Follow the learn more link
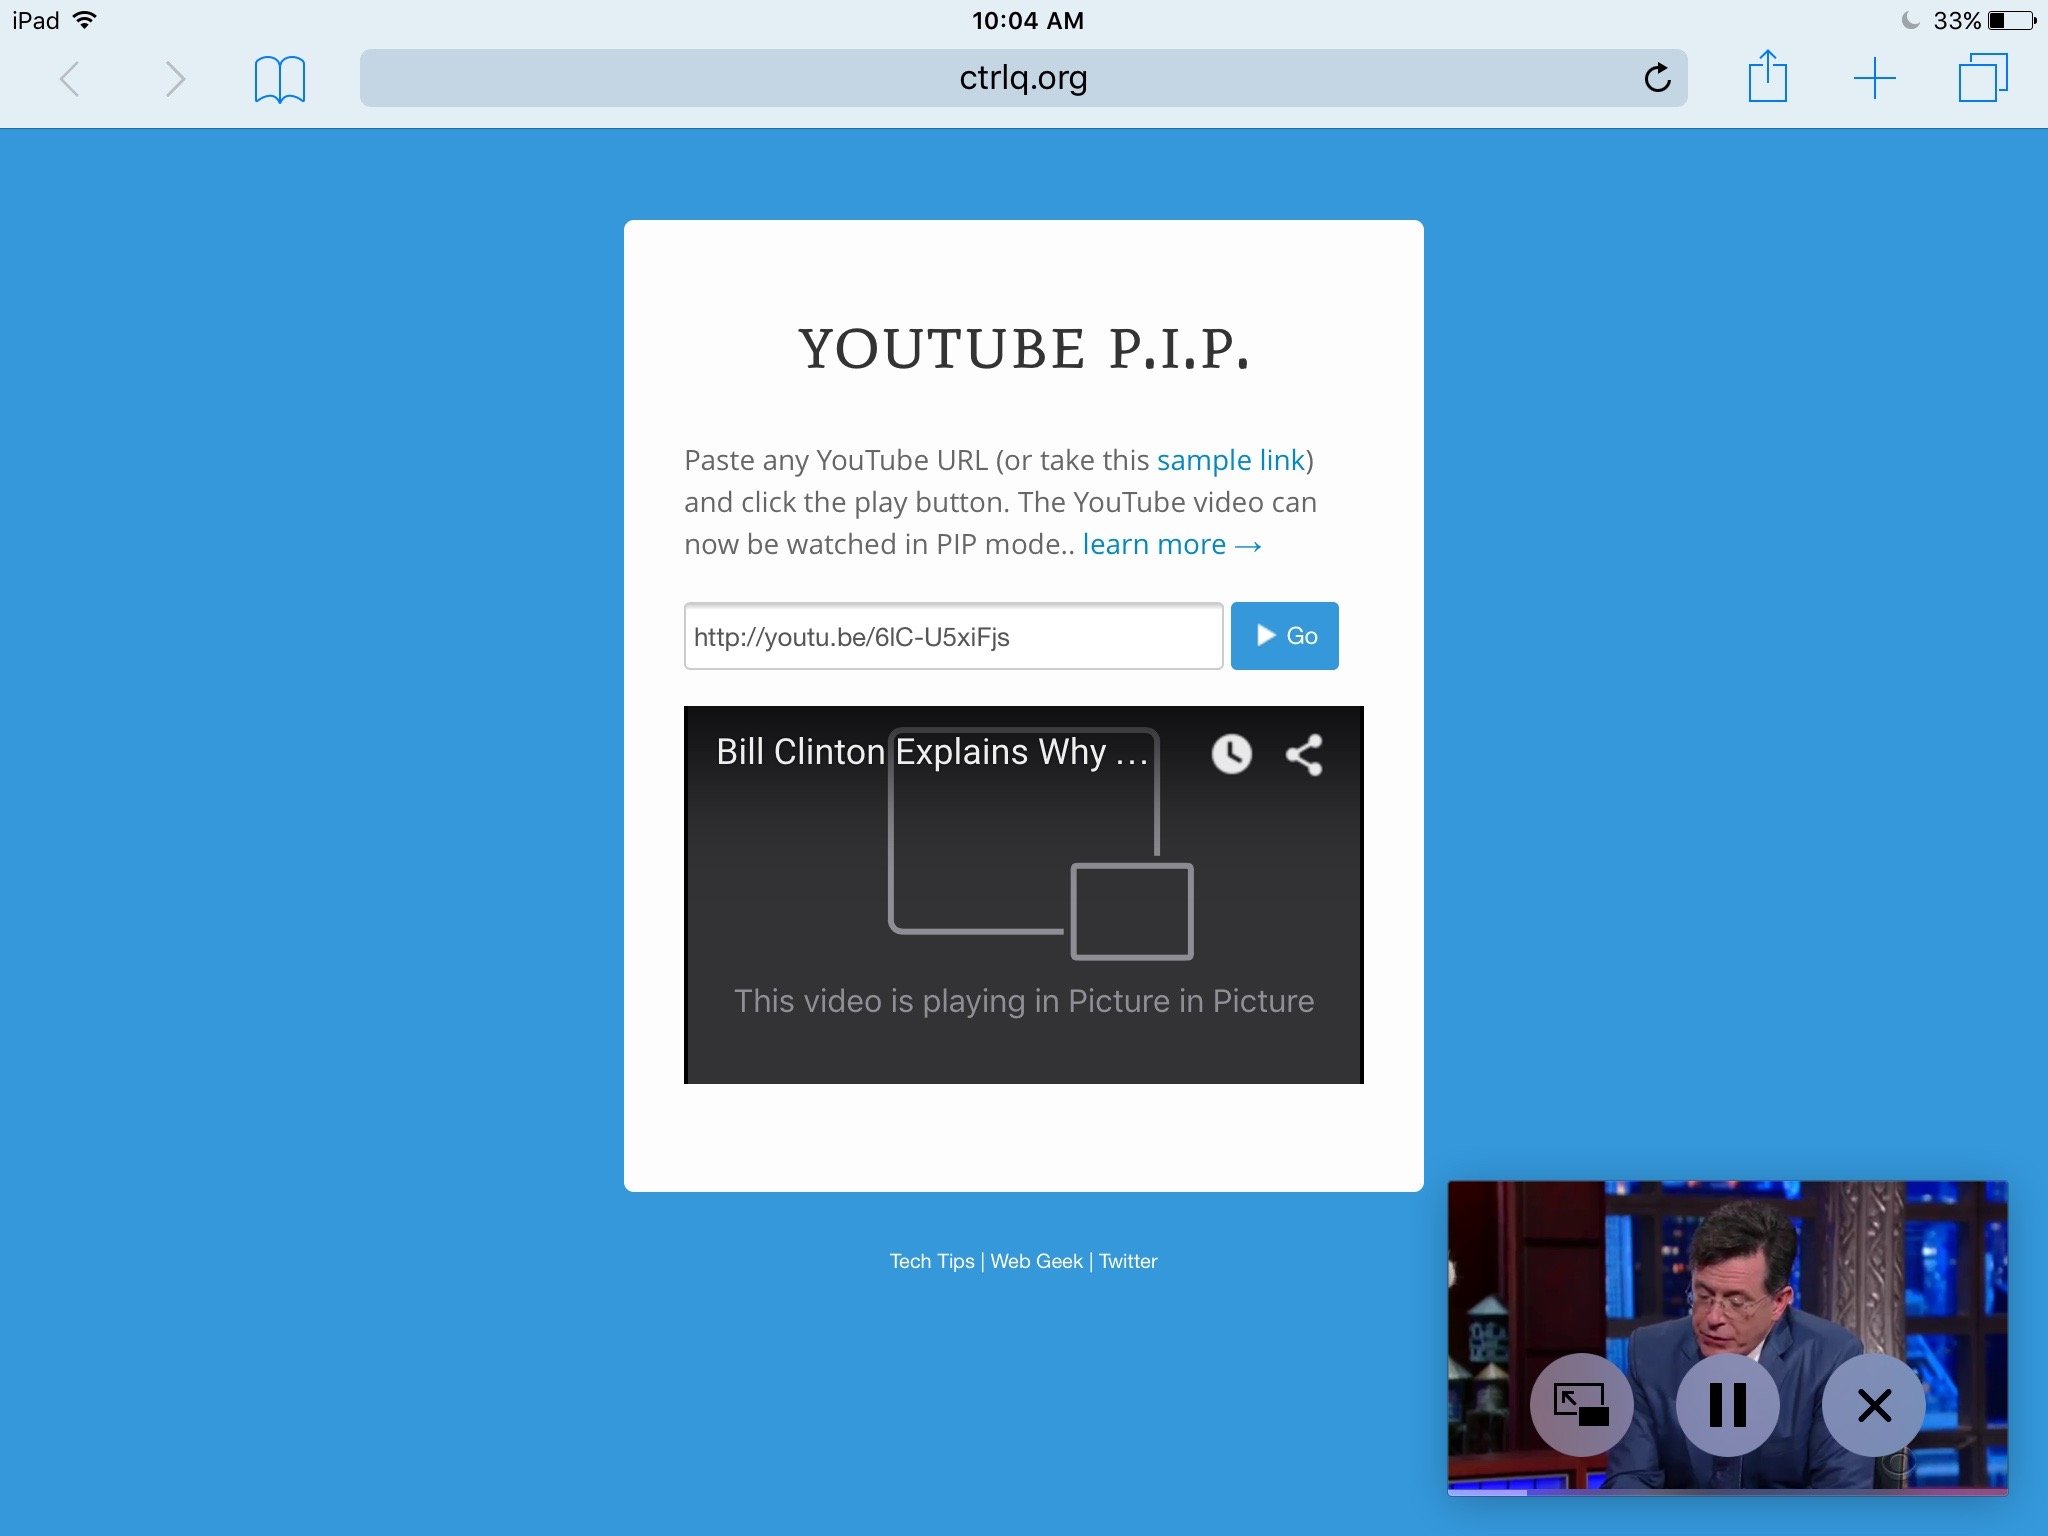 (1172, 544)
